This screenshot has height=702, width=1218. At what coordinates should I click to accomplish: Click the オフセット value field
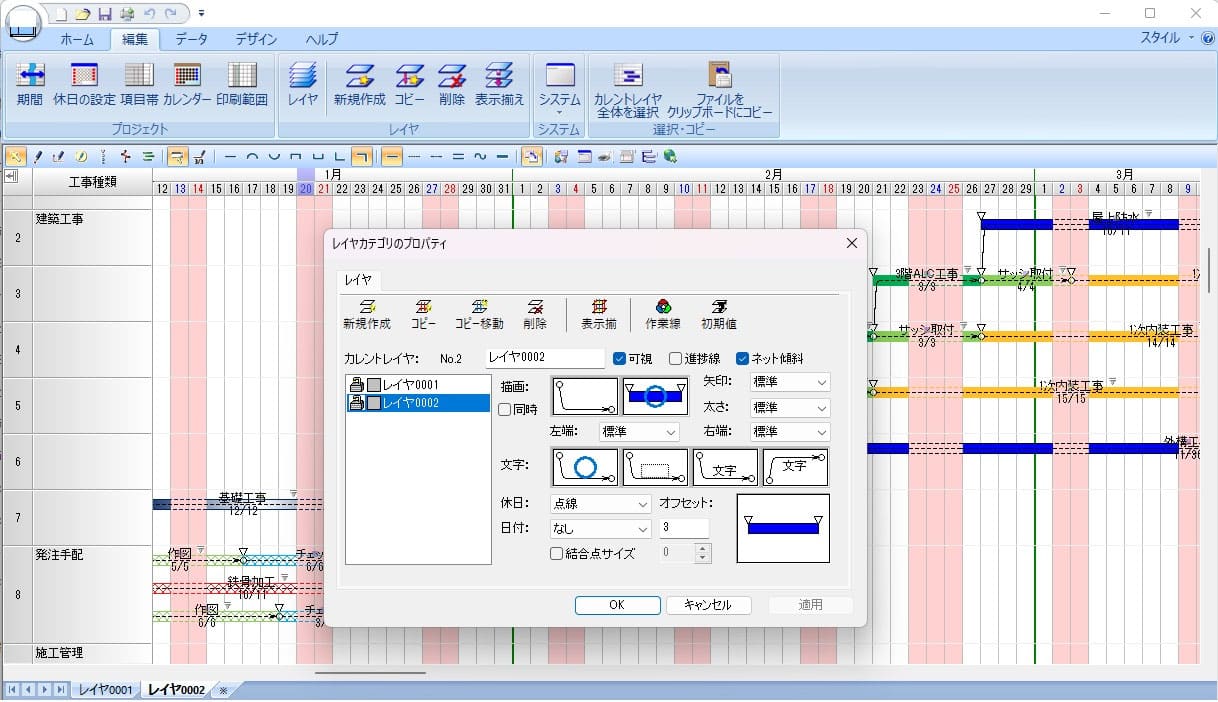pyautogui.click(x=684, y=528)
